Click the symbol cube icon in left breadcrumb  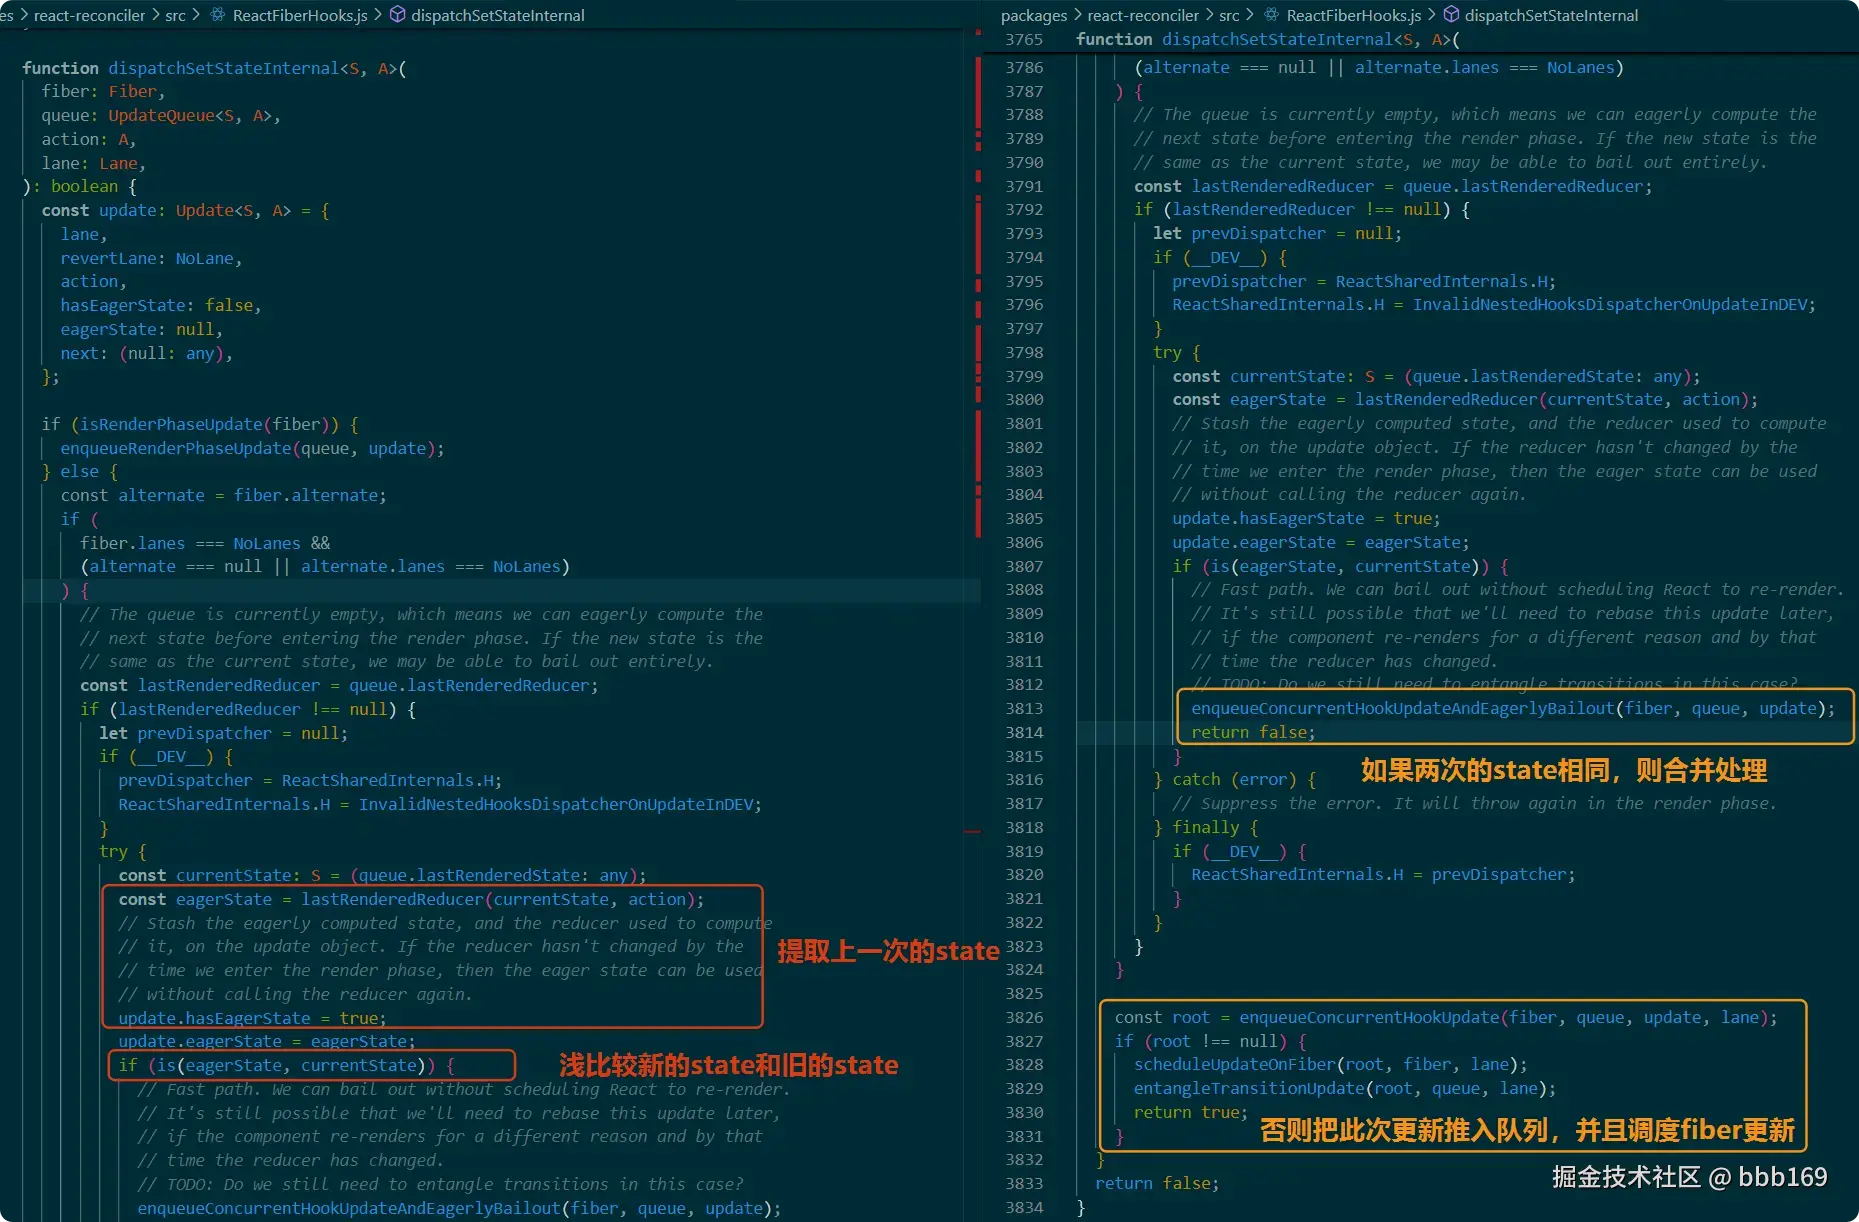tap(397, 15)
